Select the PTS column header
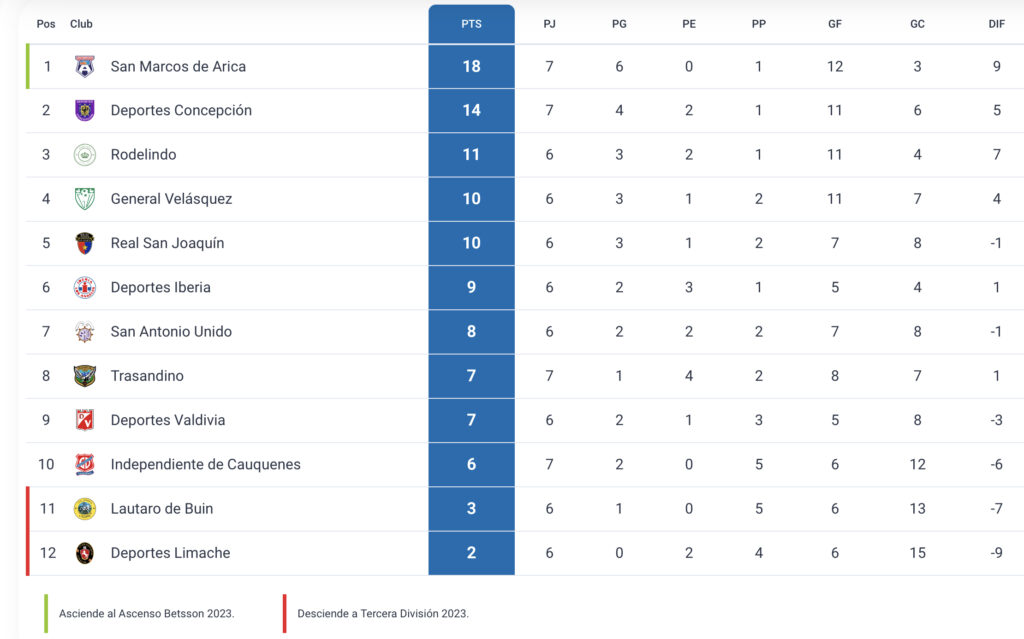The width and height of the screenshot is (1024, 639). (x=471, y=24)
